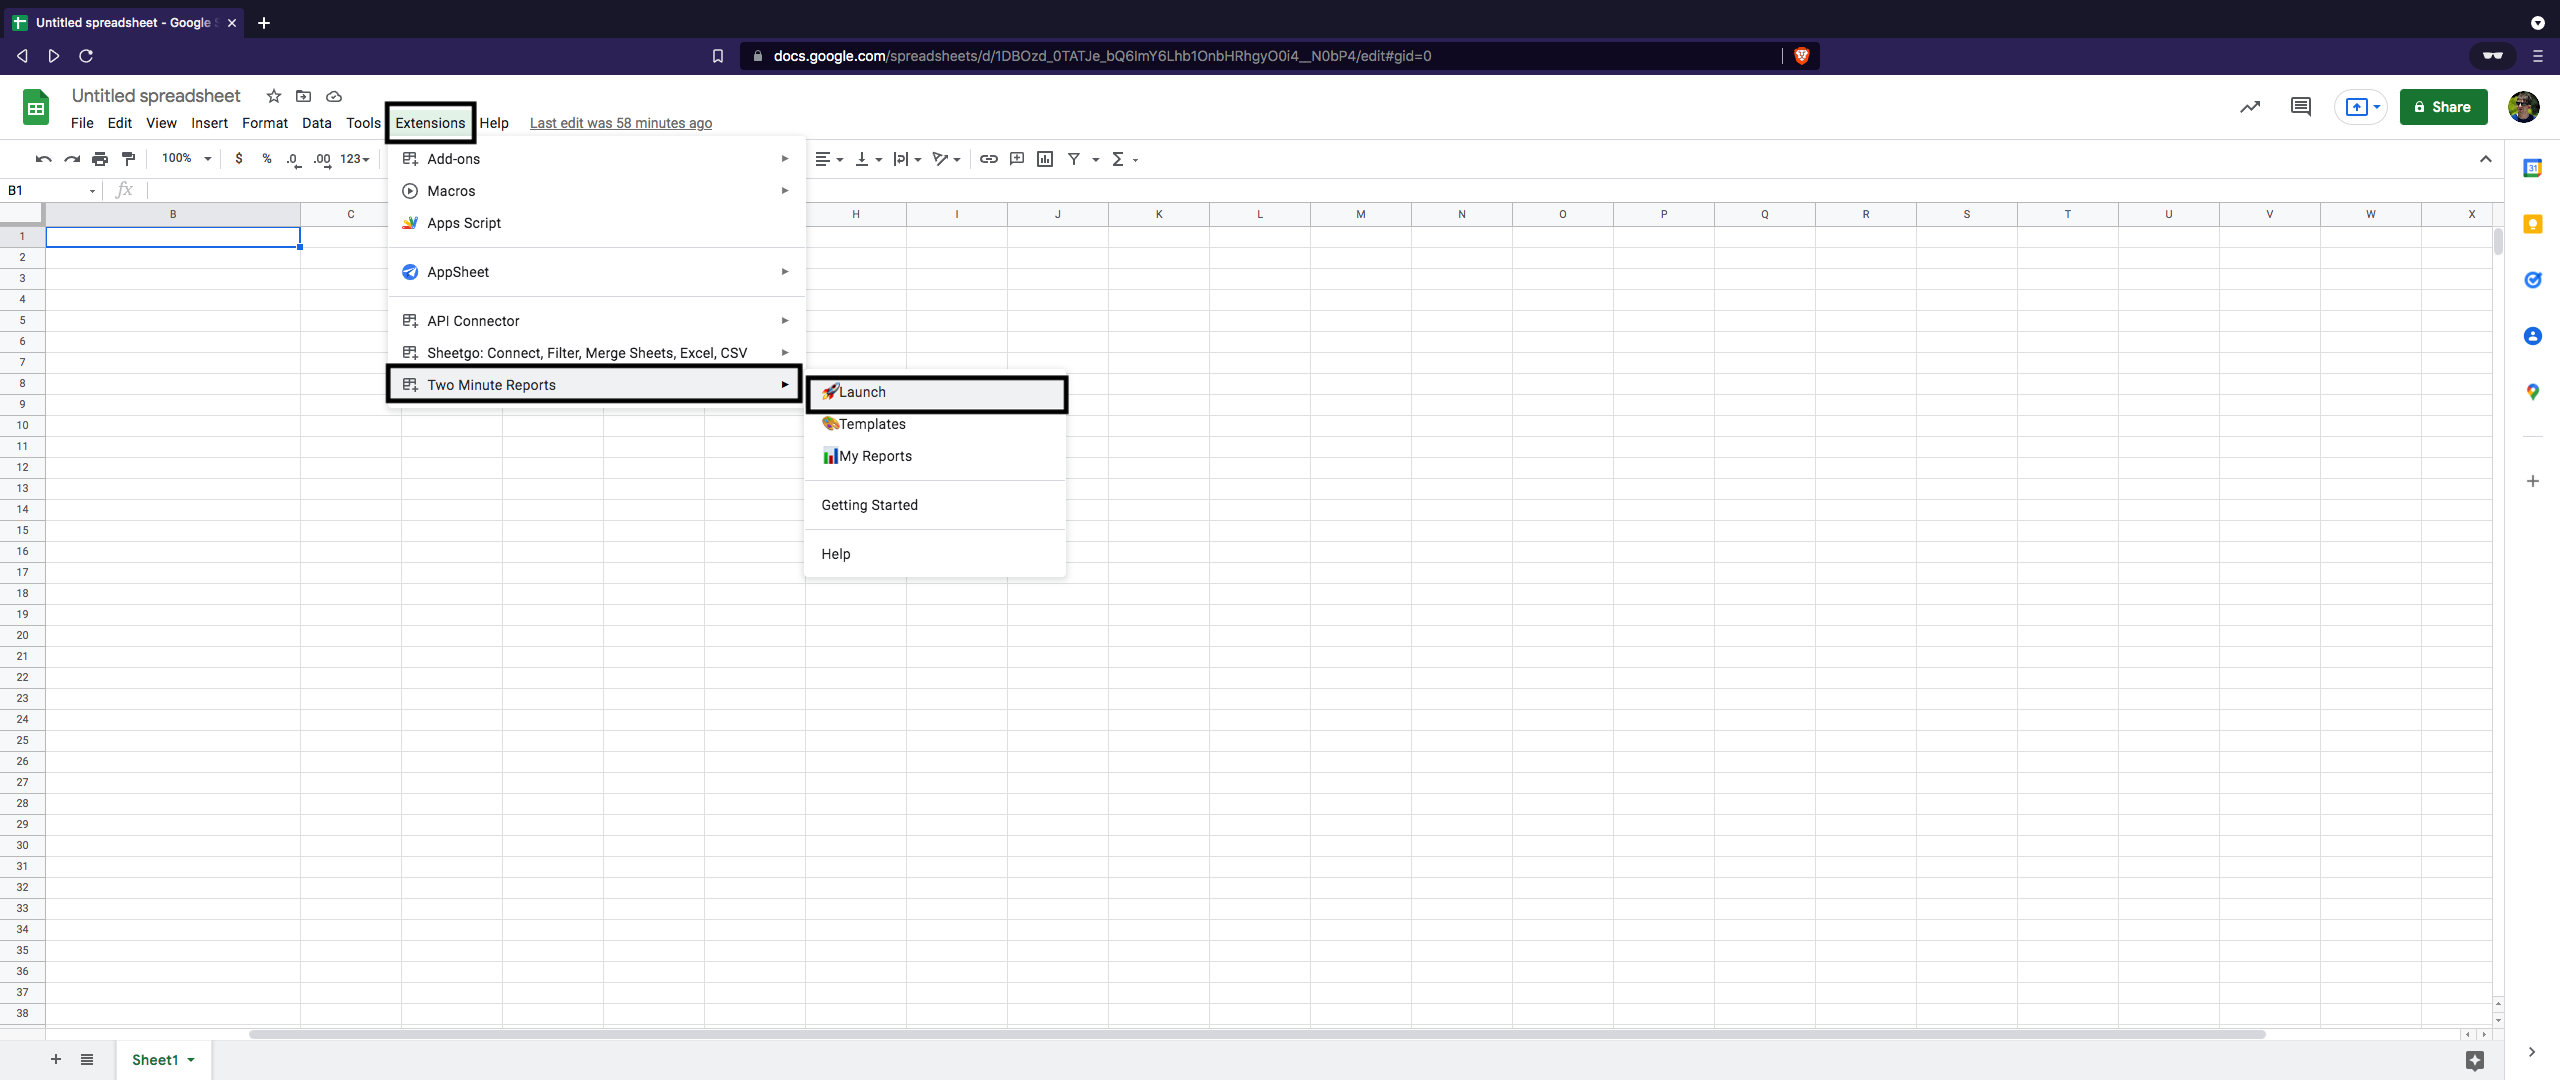2560x1080 pixels.
Task: Open Google Keep side panel
Action: tap(2533, 224)
